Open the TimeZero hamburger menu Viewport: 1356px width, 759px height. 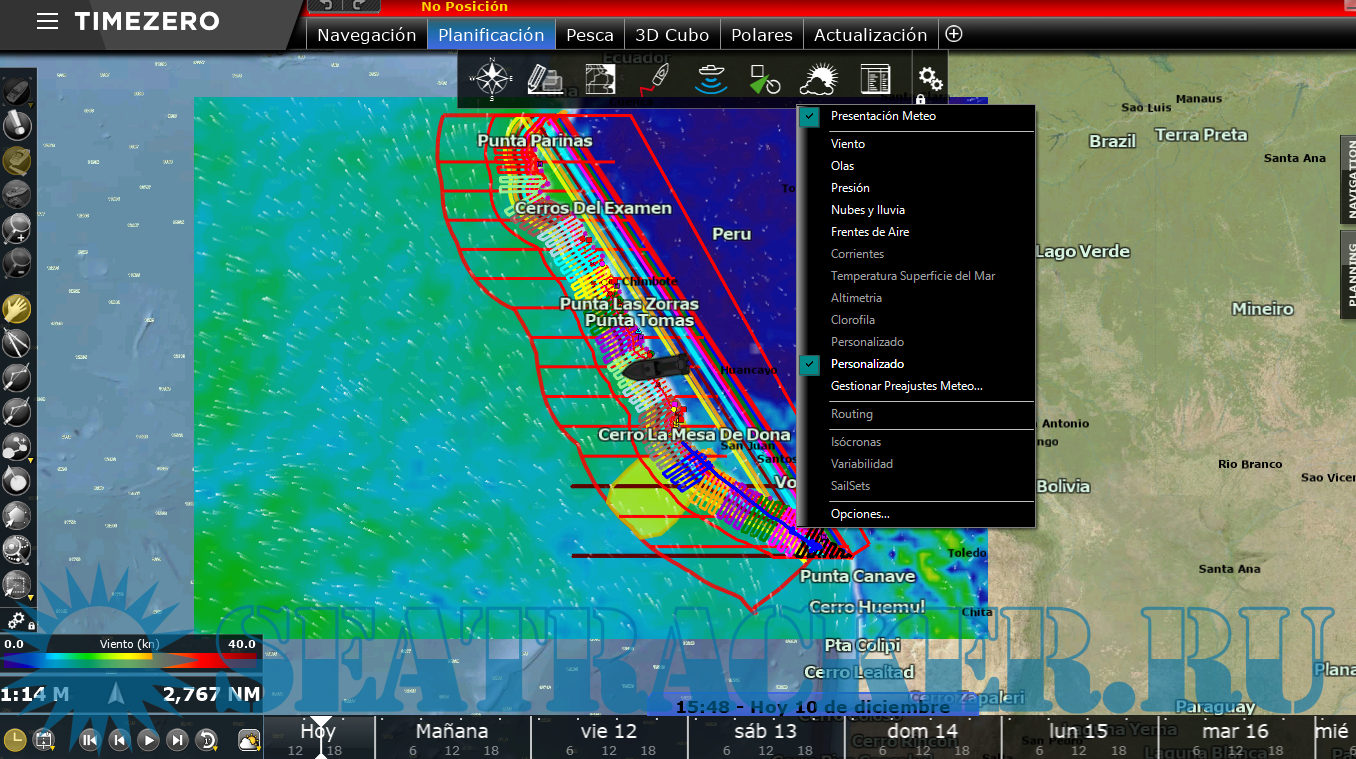[47, 22]
